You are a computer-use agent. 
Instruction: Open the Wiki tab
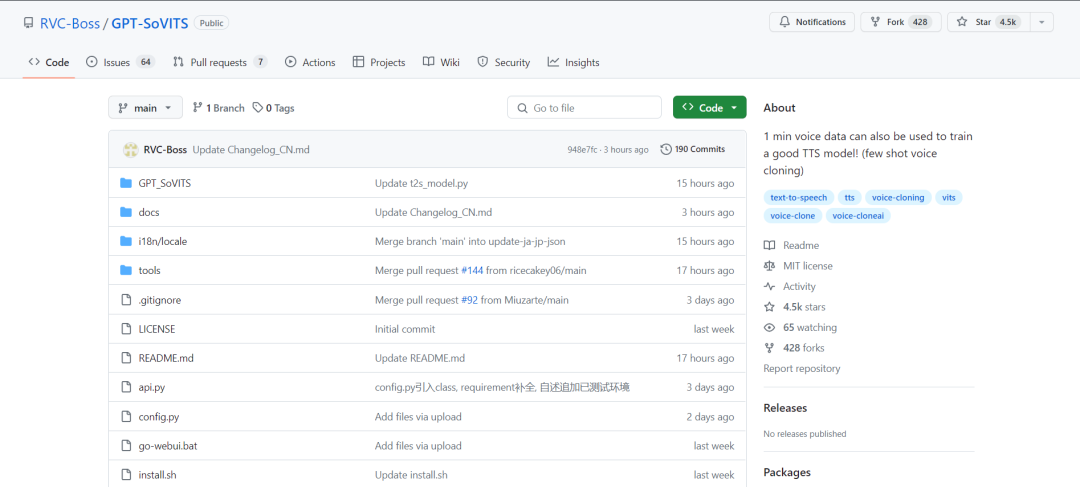click(441, 62)
